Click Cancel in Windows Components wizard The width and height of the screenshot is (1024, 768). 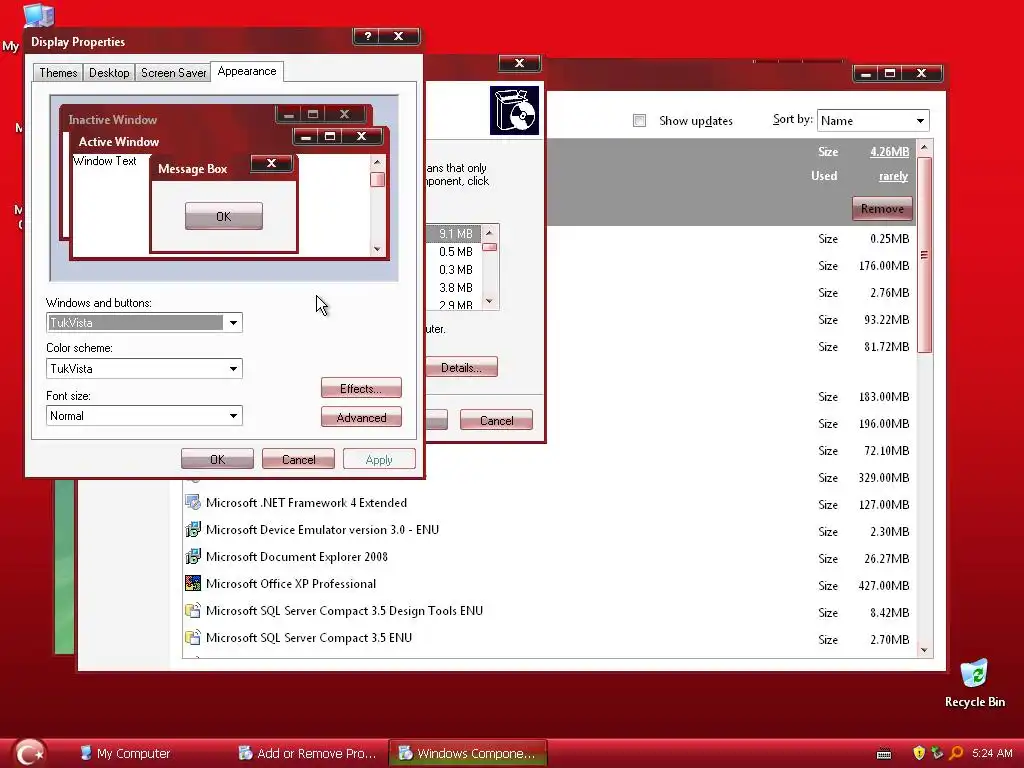tap(496, 420)
